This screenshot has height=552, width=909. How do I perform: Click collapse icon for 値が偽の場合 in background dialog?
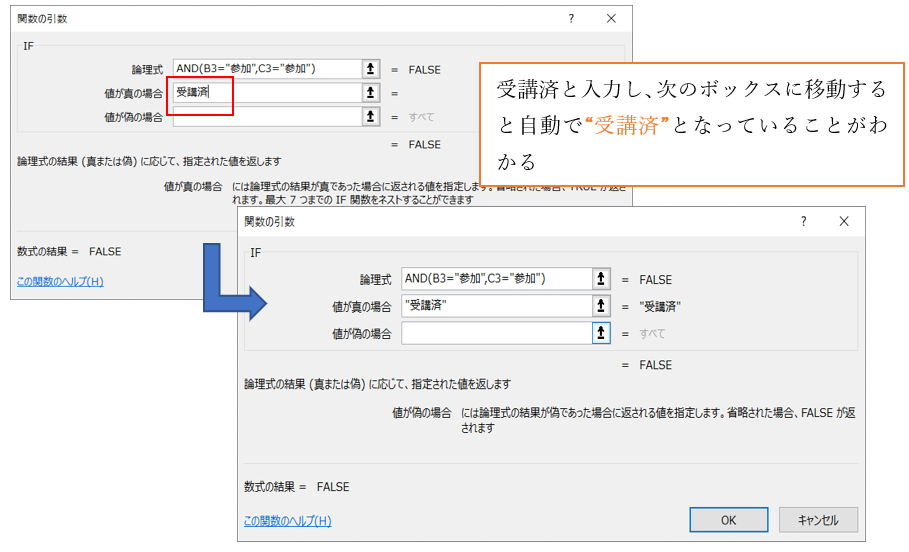coord(371,117)
